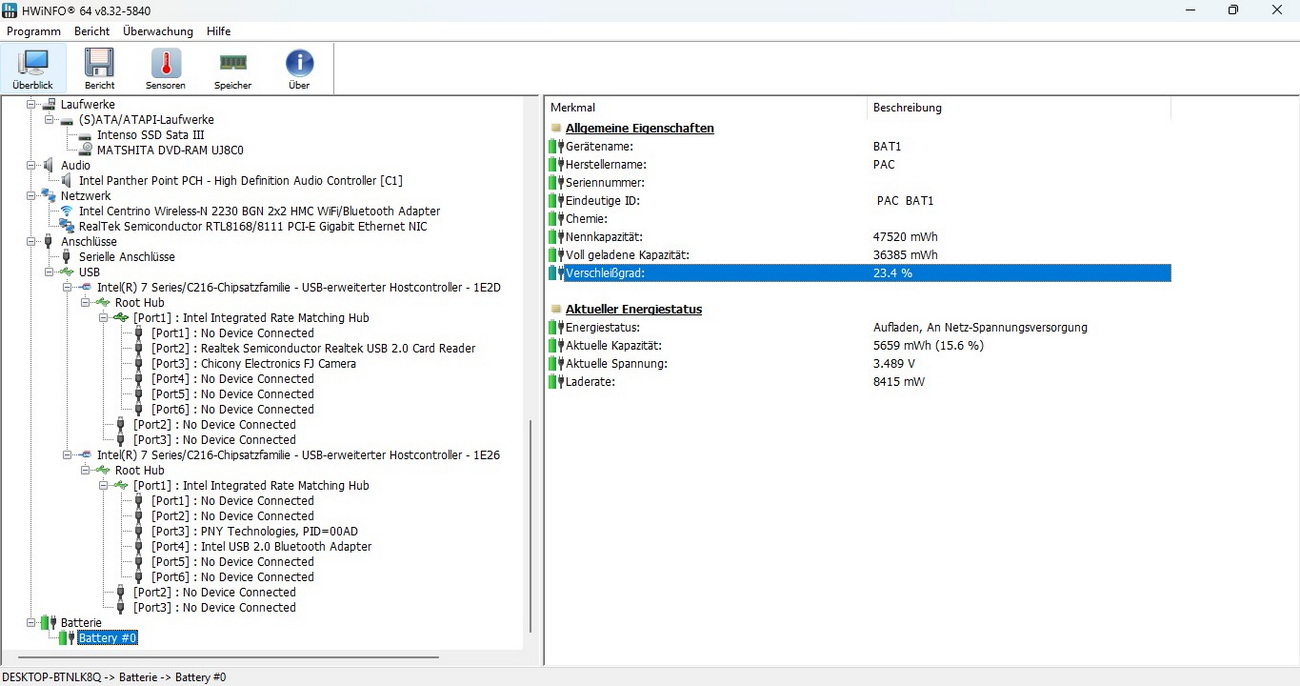Open the Überblick toolbar icon
1300x686 pixels.
coord(33,68)
